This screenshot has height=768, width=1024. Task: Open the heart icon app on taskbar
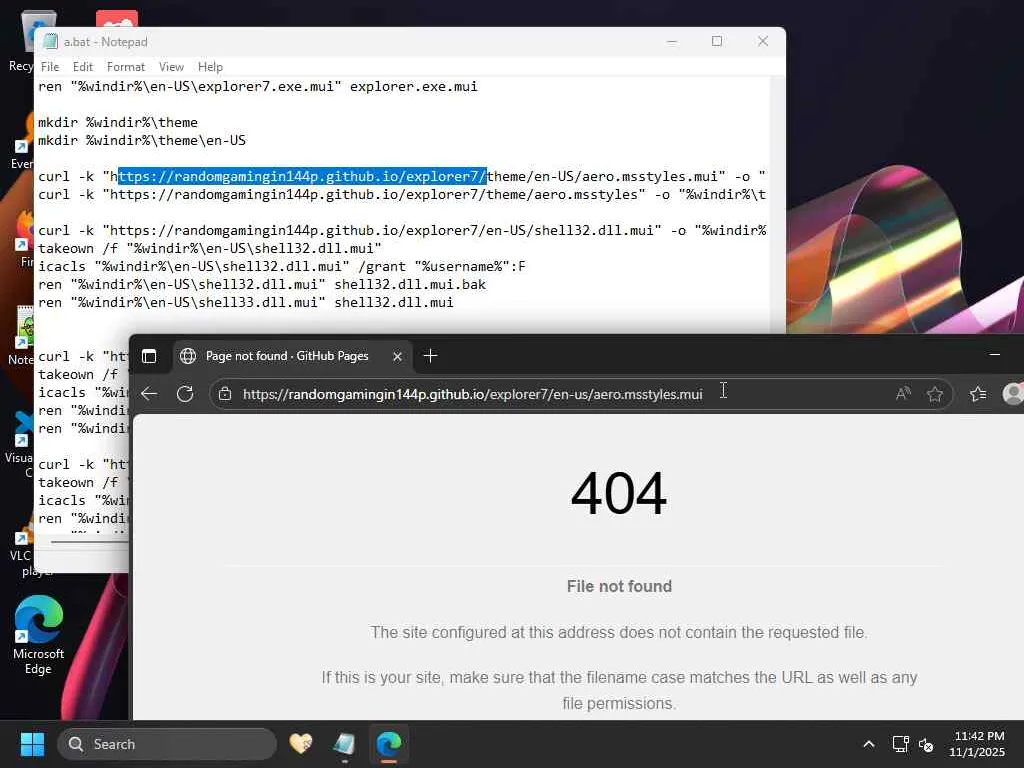[301, 744]
